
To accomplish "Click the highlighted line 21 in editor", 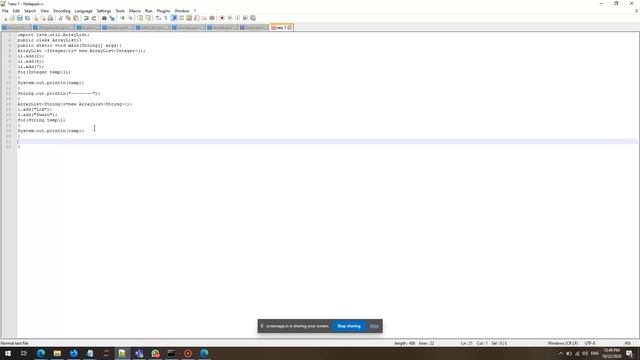I will [327, 141].
